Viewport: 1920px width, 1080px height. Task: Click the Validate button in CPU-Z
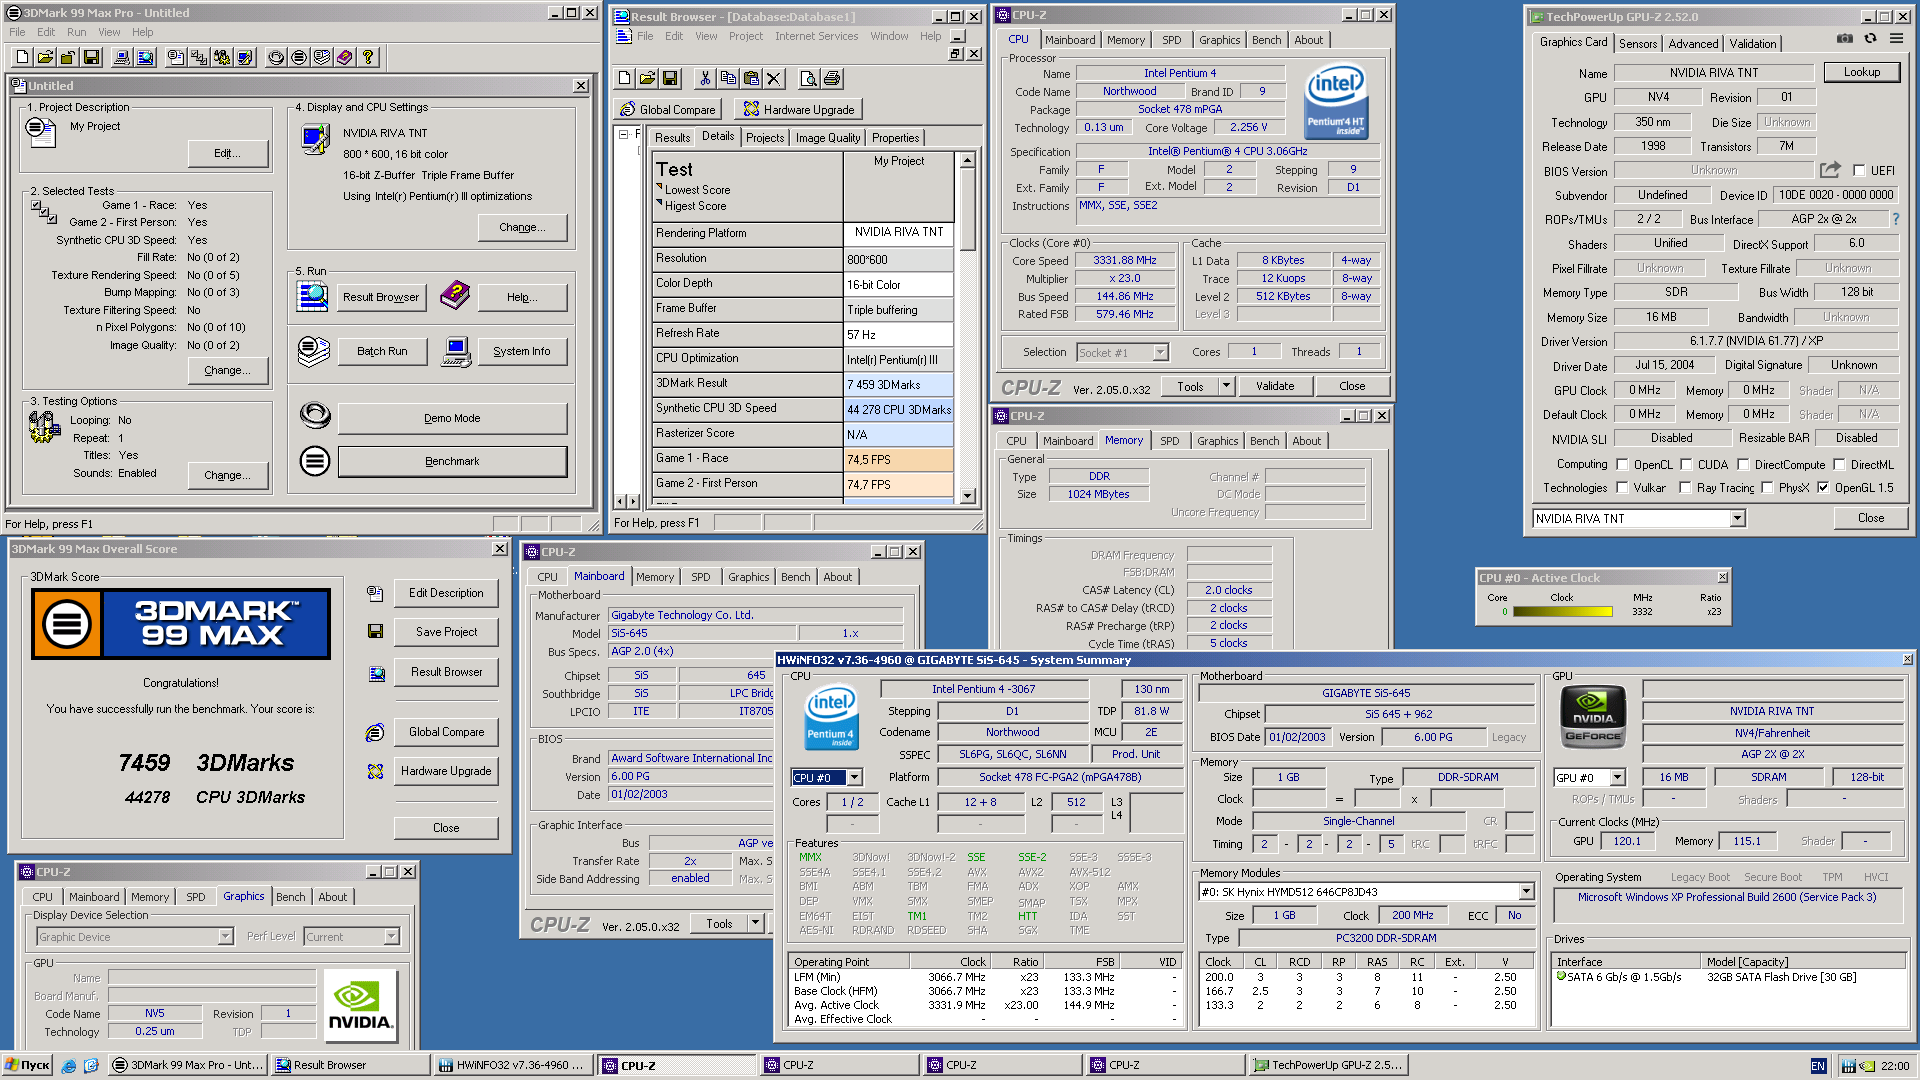tap(1275, 386)
